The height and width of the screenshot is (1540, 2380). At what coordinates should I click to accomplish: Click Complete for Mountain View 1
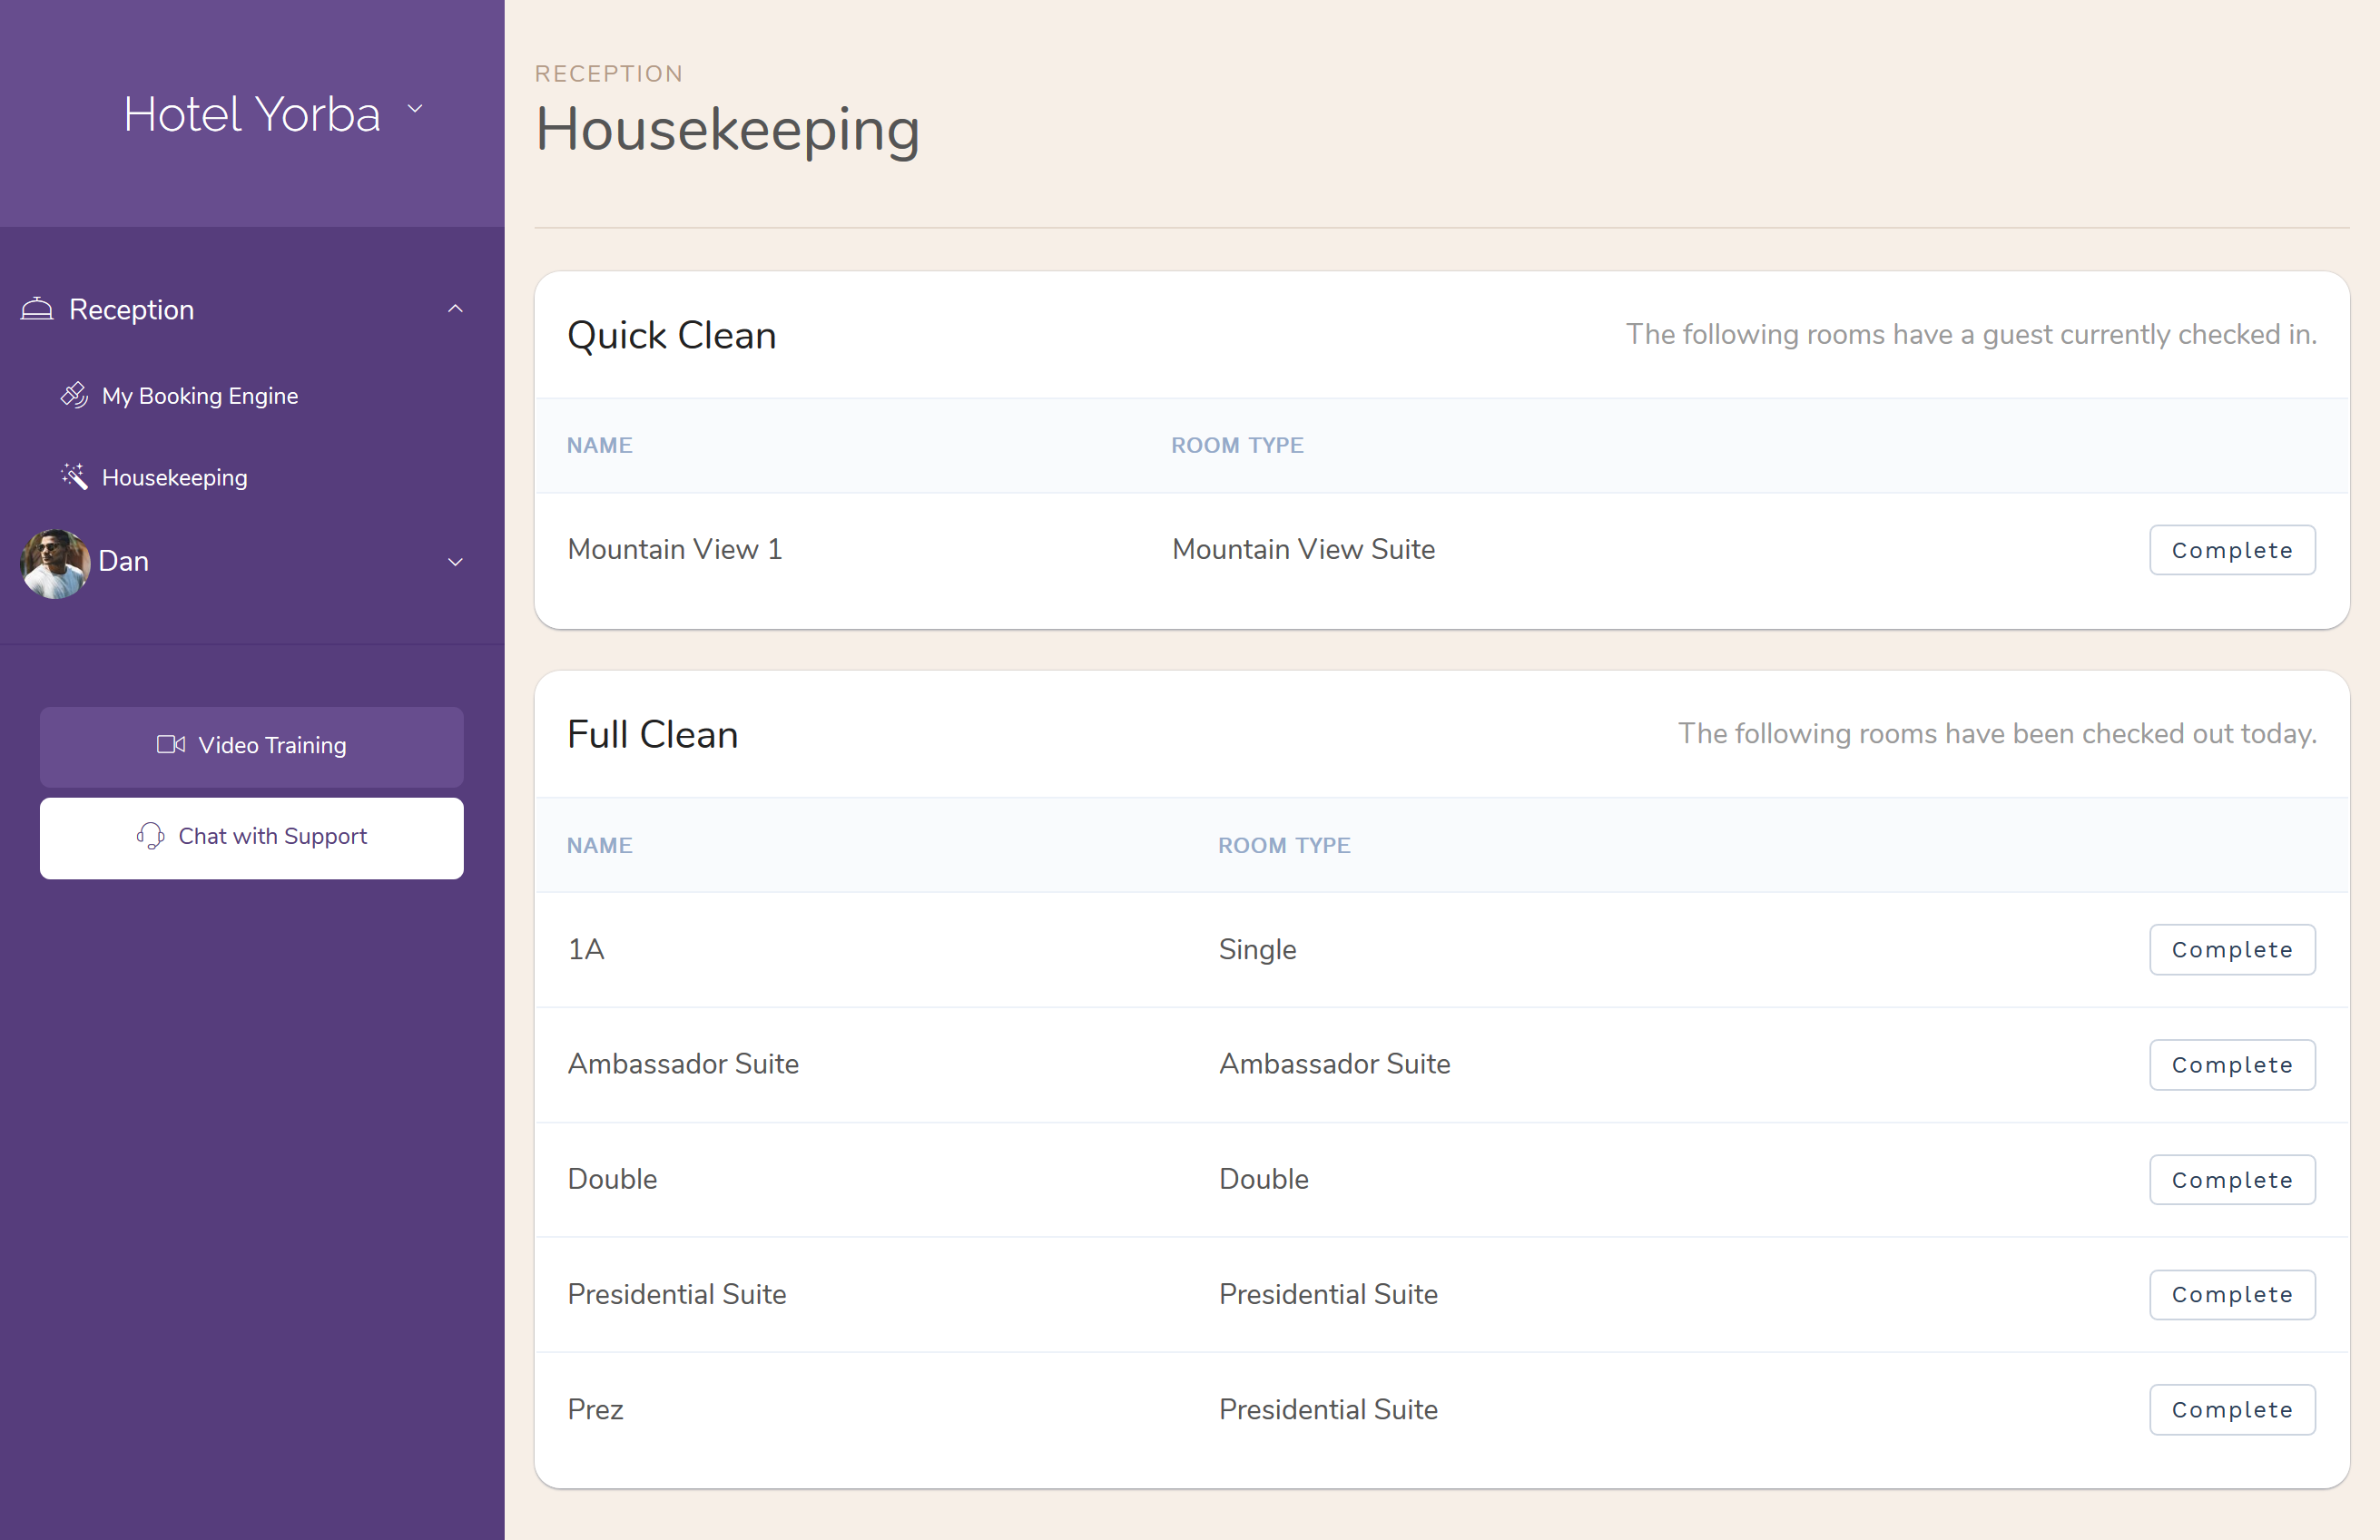coord(2233,550)
